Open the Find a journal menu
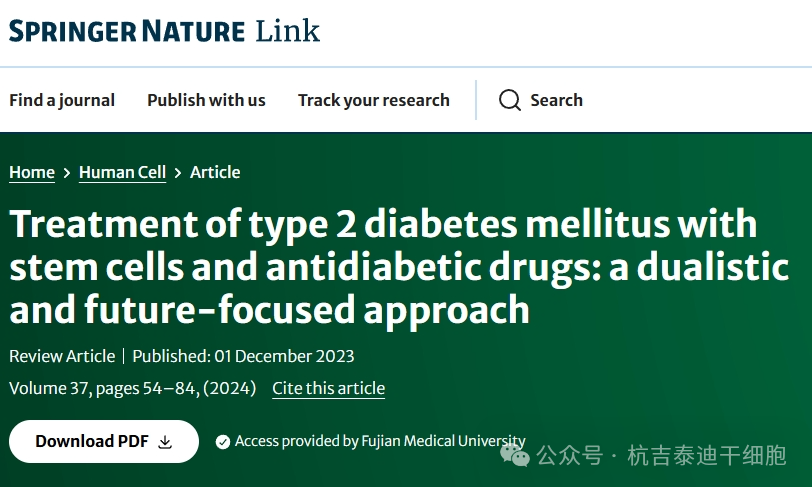812x487 pixels. pos(62,100)
